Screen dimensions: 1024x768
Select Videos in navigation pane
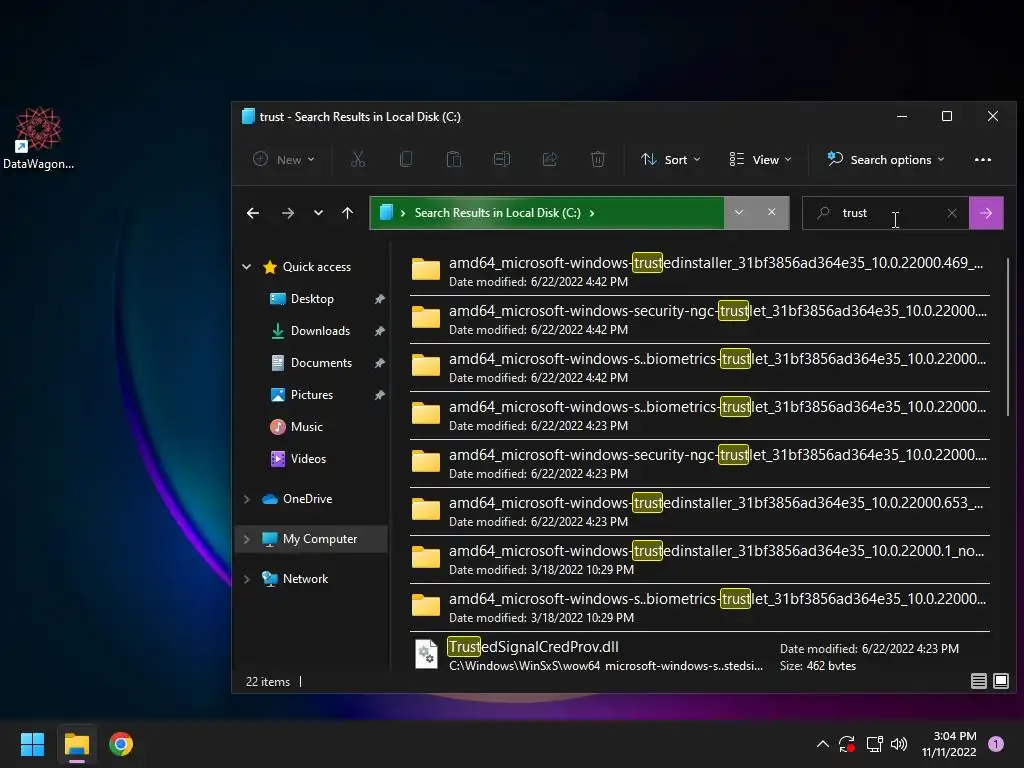[x=308, y=459]
